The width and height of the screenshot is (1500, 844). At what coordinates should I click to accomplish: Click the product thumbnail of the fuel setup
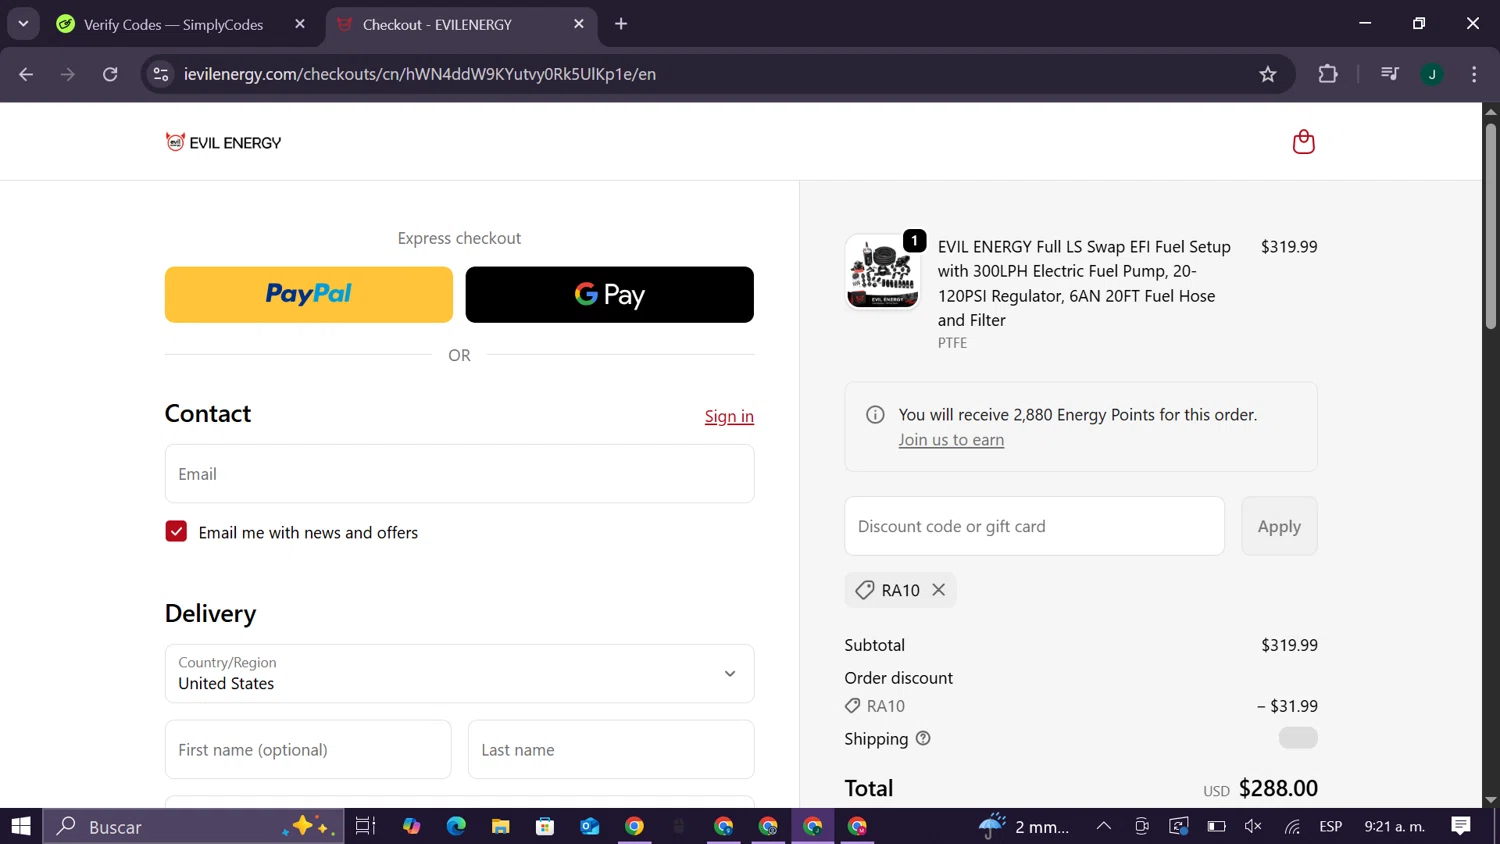[882, 272]
